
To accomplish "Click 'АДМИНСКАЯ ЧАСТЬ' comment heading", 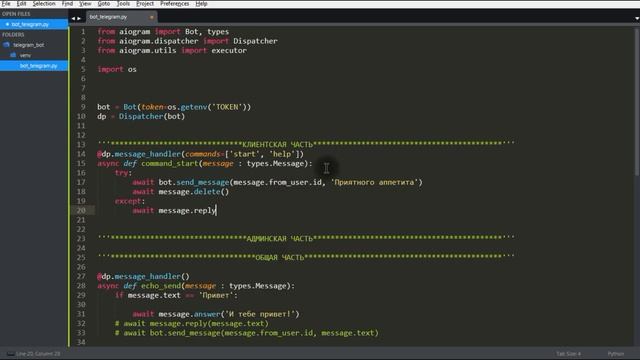I will point(279,239).
